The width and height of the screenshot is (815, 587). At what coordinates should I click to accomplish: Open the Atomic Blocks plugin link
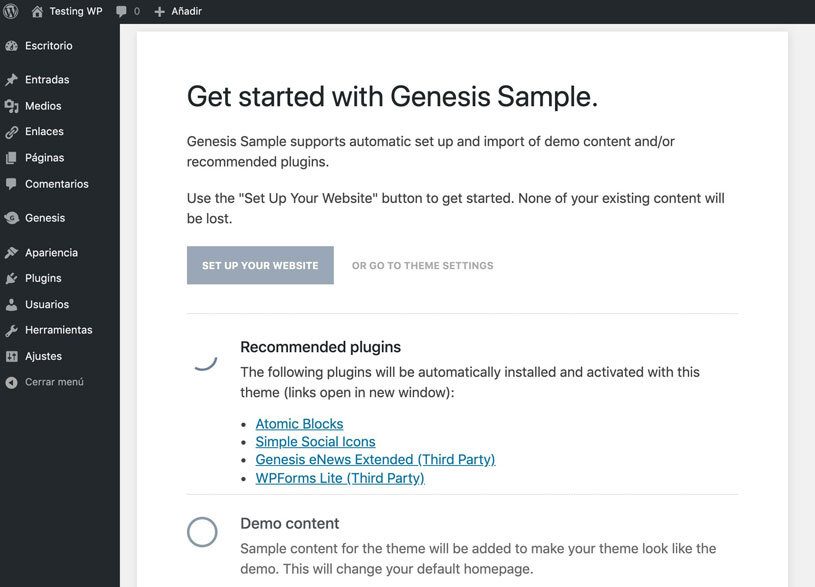tap(299, 424)
